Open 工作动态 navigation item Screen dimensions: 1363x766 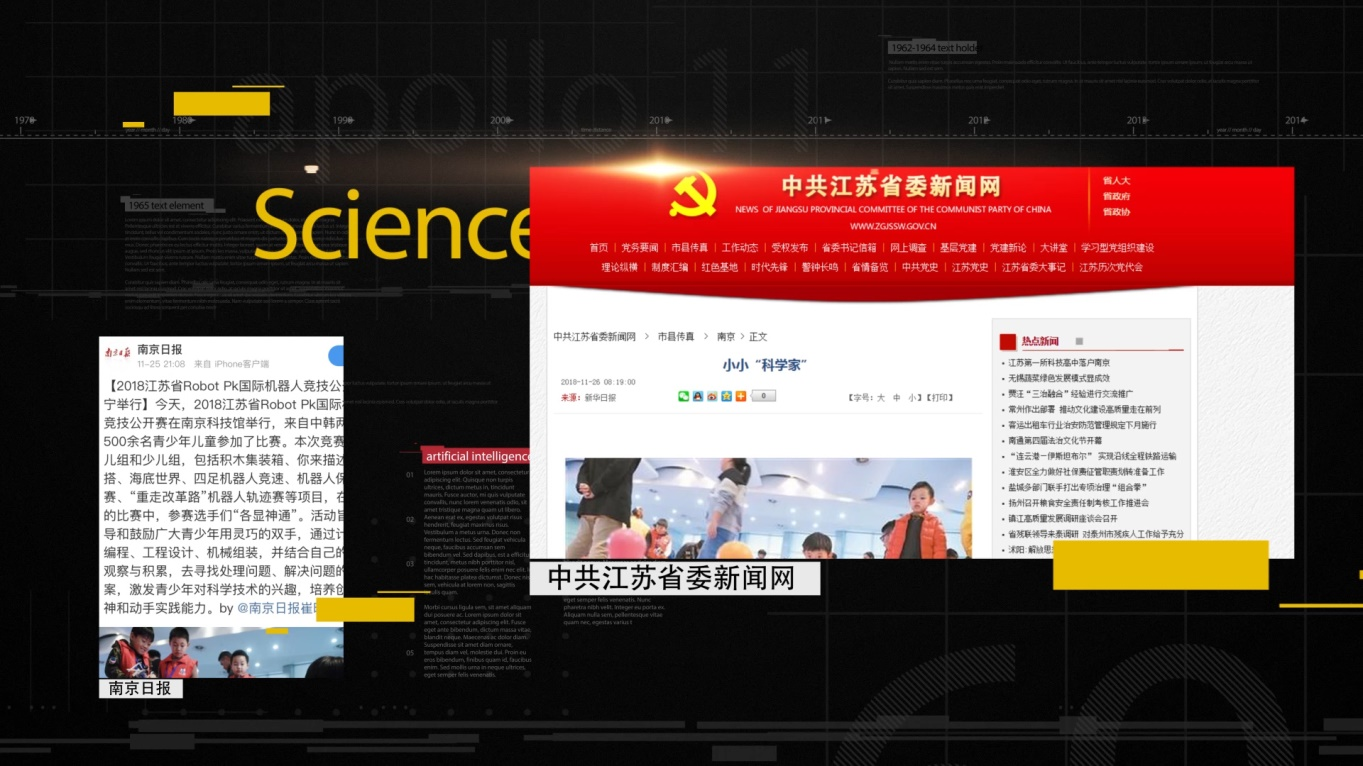click(740, 248)
